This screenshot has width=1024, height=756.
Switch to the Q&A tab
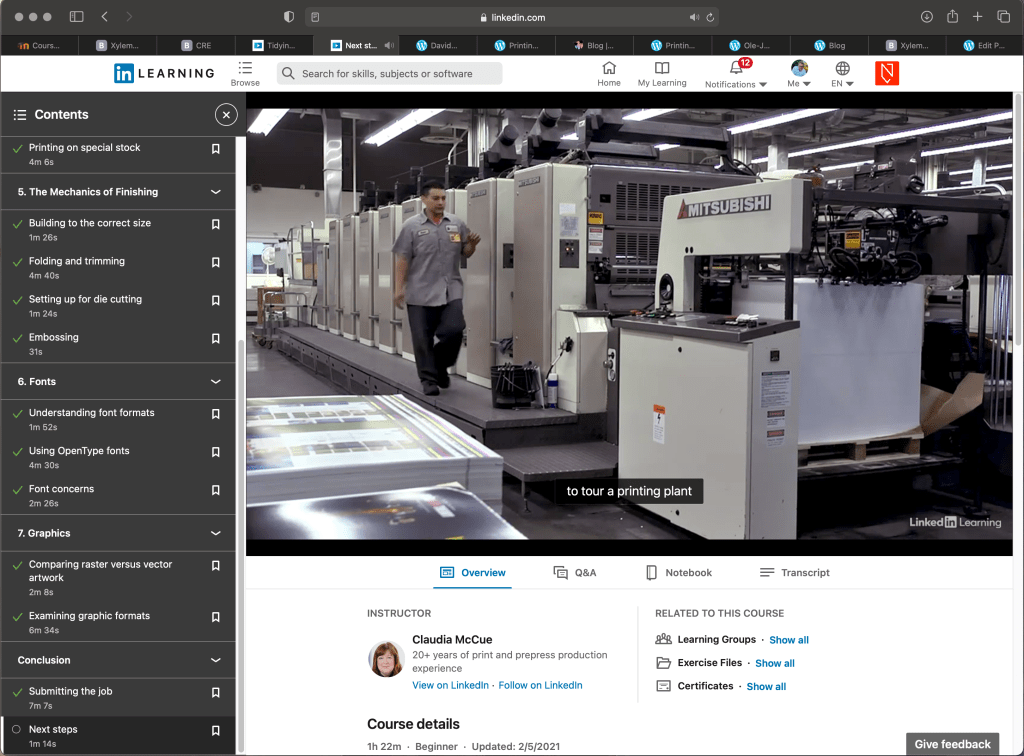tap(575, 573)
